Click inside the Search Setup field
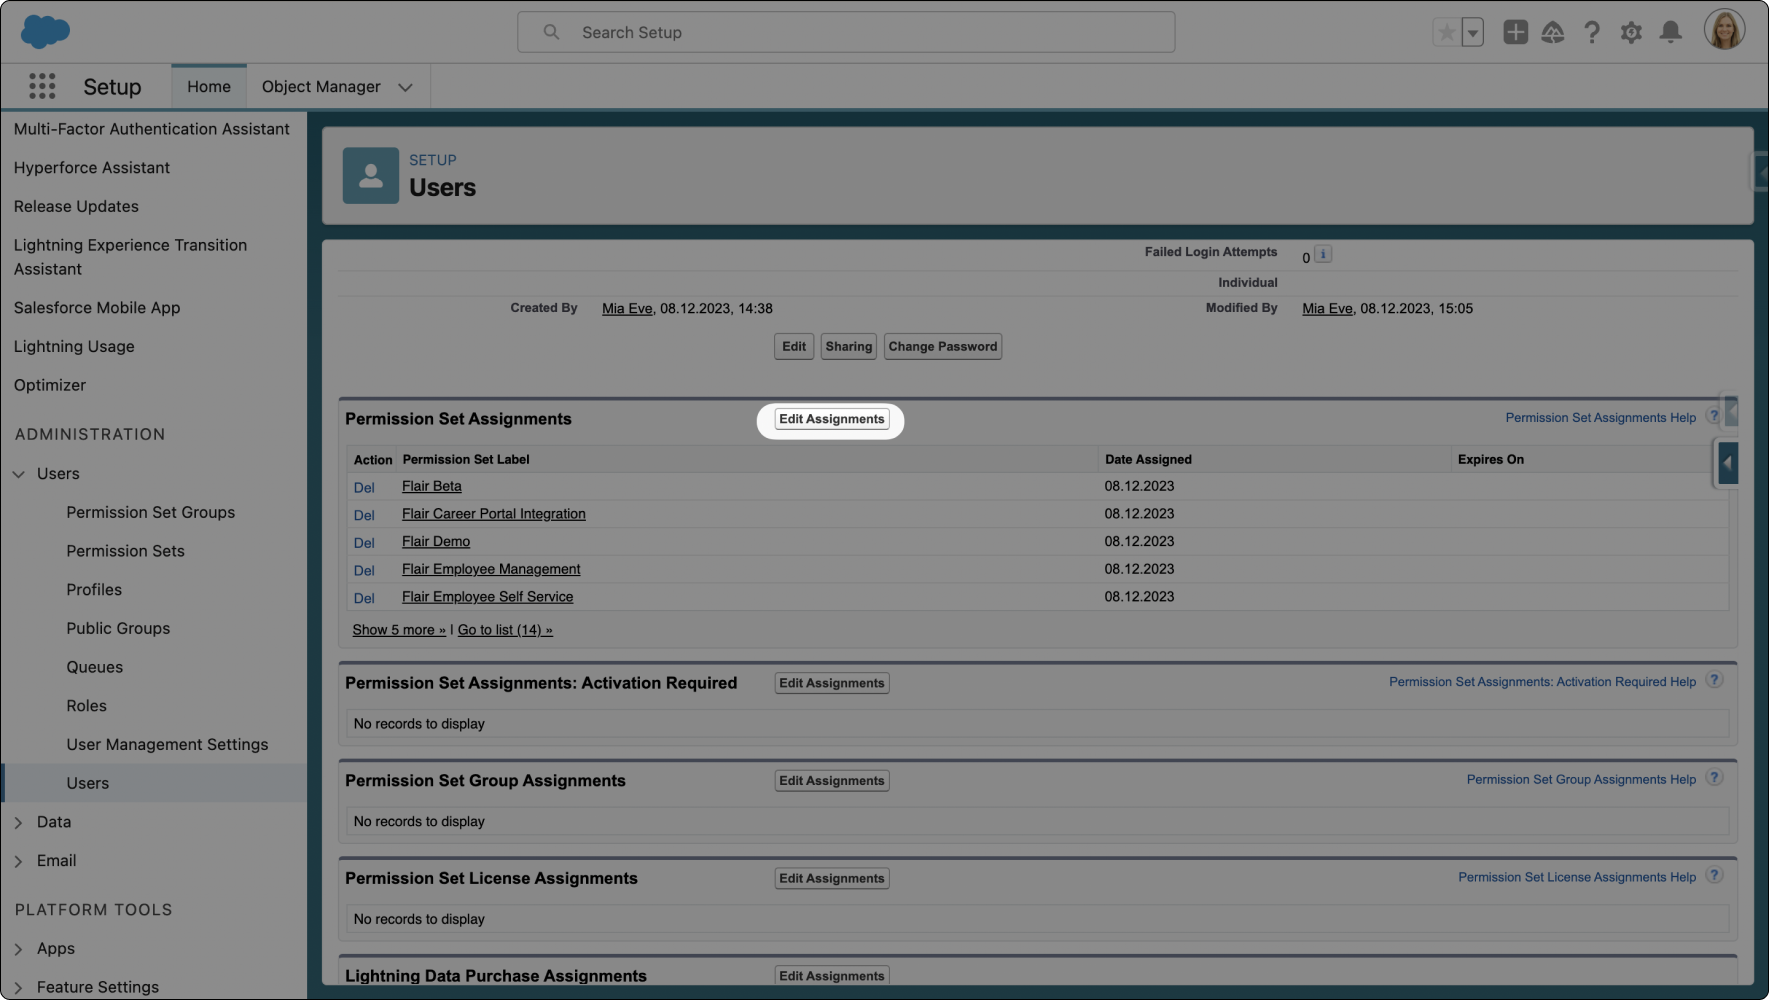1770x1000 pixels. point(846,31)
